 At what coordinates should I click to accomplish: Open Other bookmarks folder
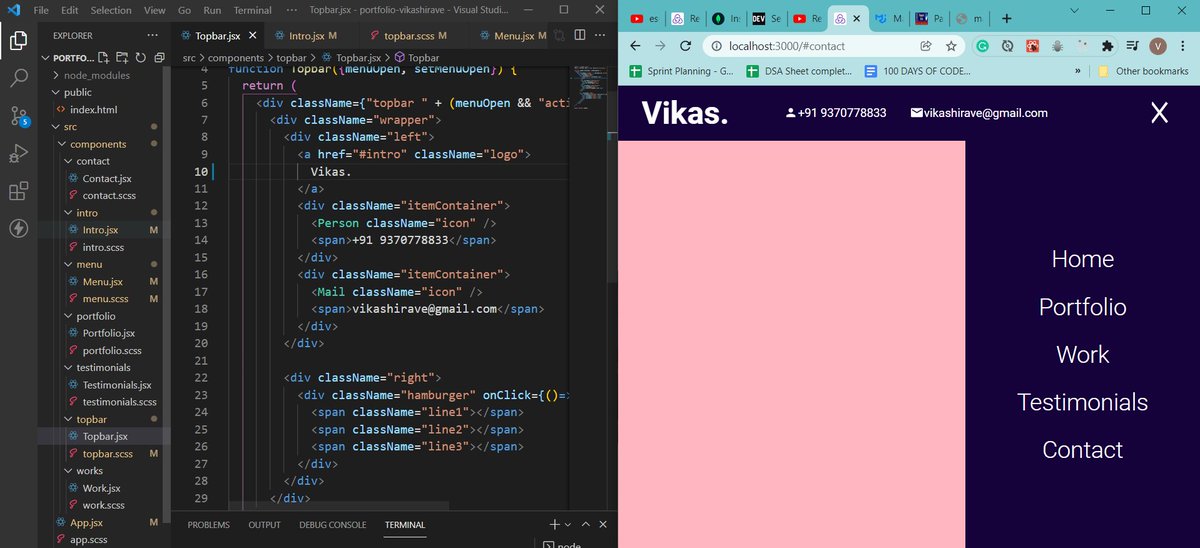click(x=1142, y=71)
